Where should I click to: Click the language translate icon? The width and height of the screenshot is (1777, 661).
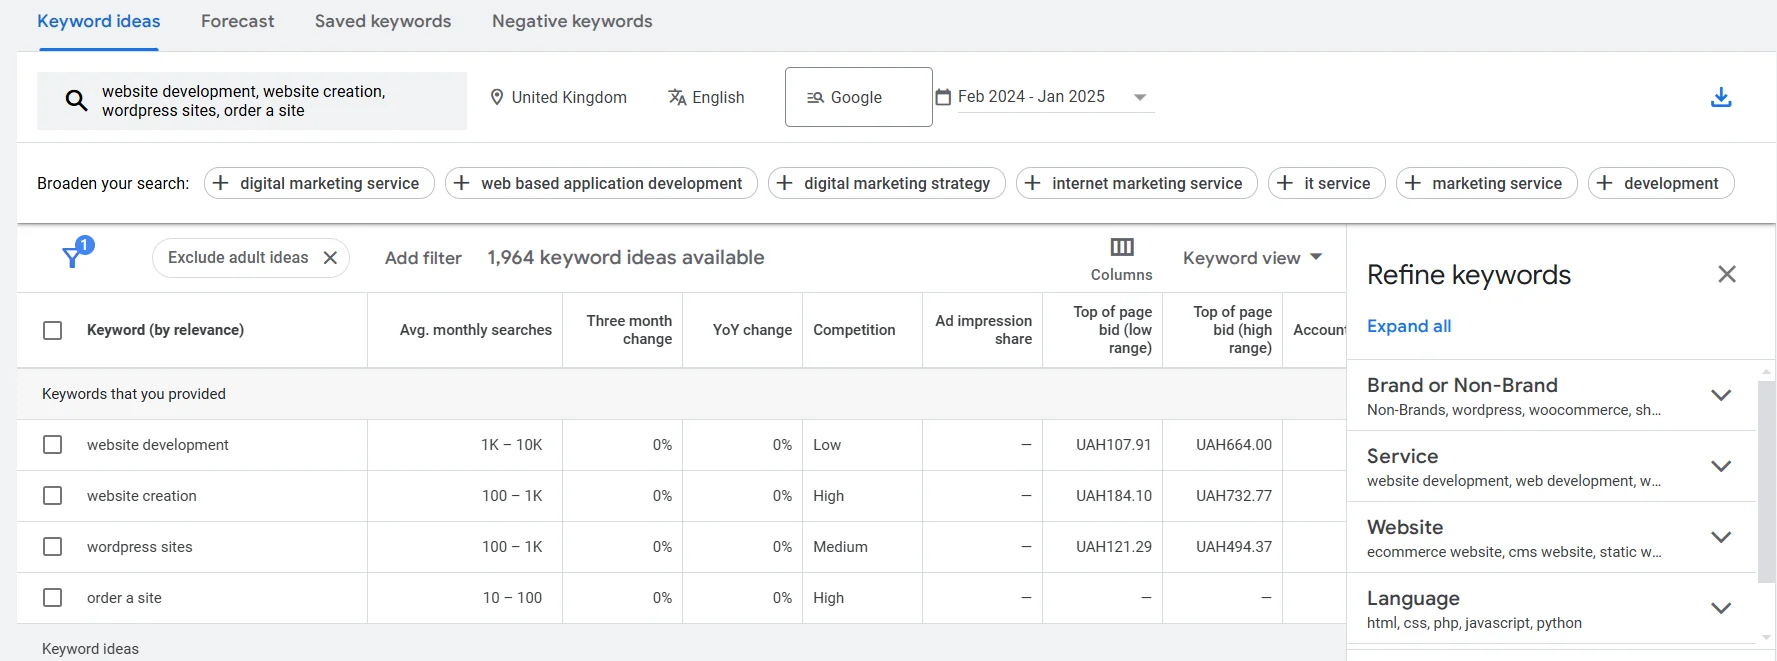(677, 97)
